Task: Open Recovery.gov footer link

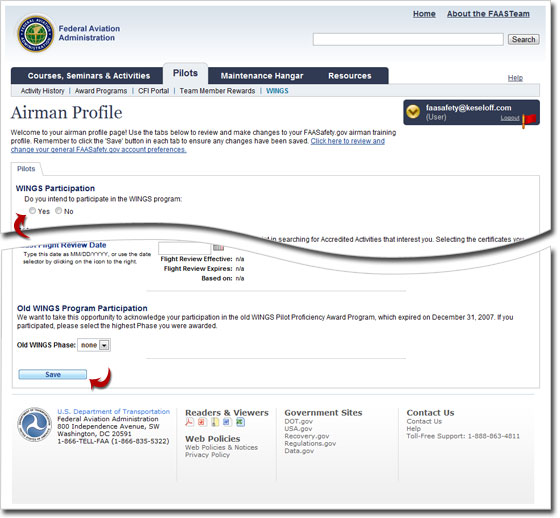Action: tap(307, 436)
